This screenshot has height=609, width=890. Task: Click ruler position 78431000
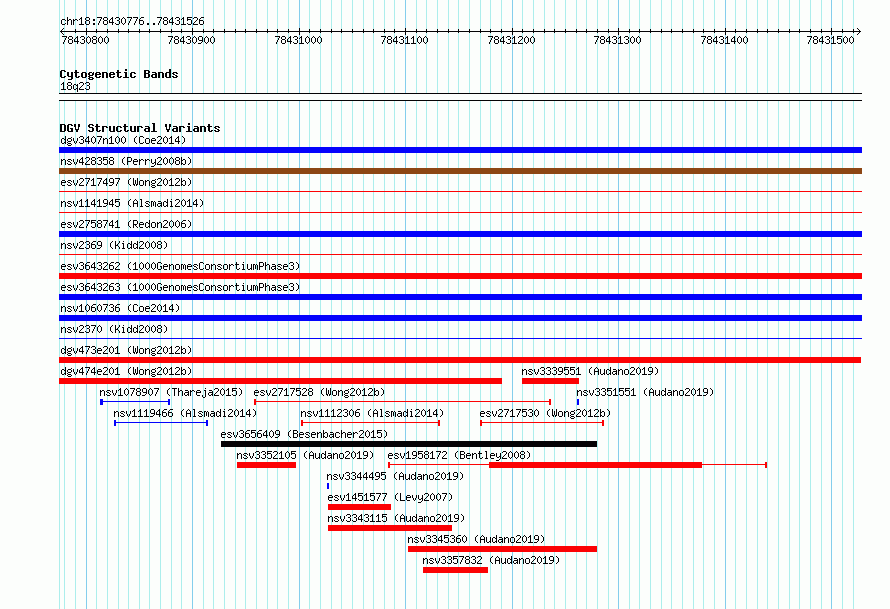coord(298,40)
